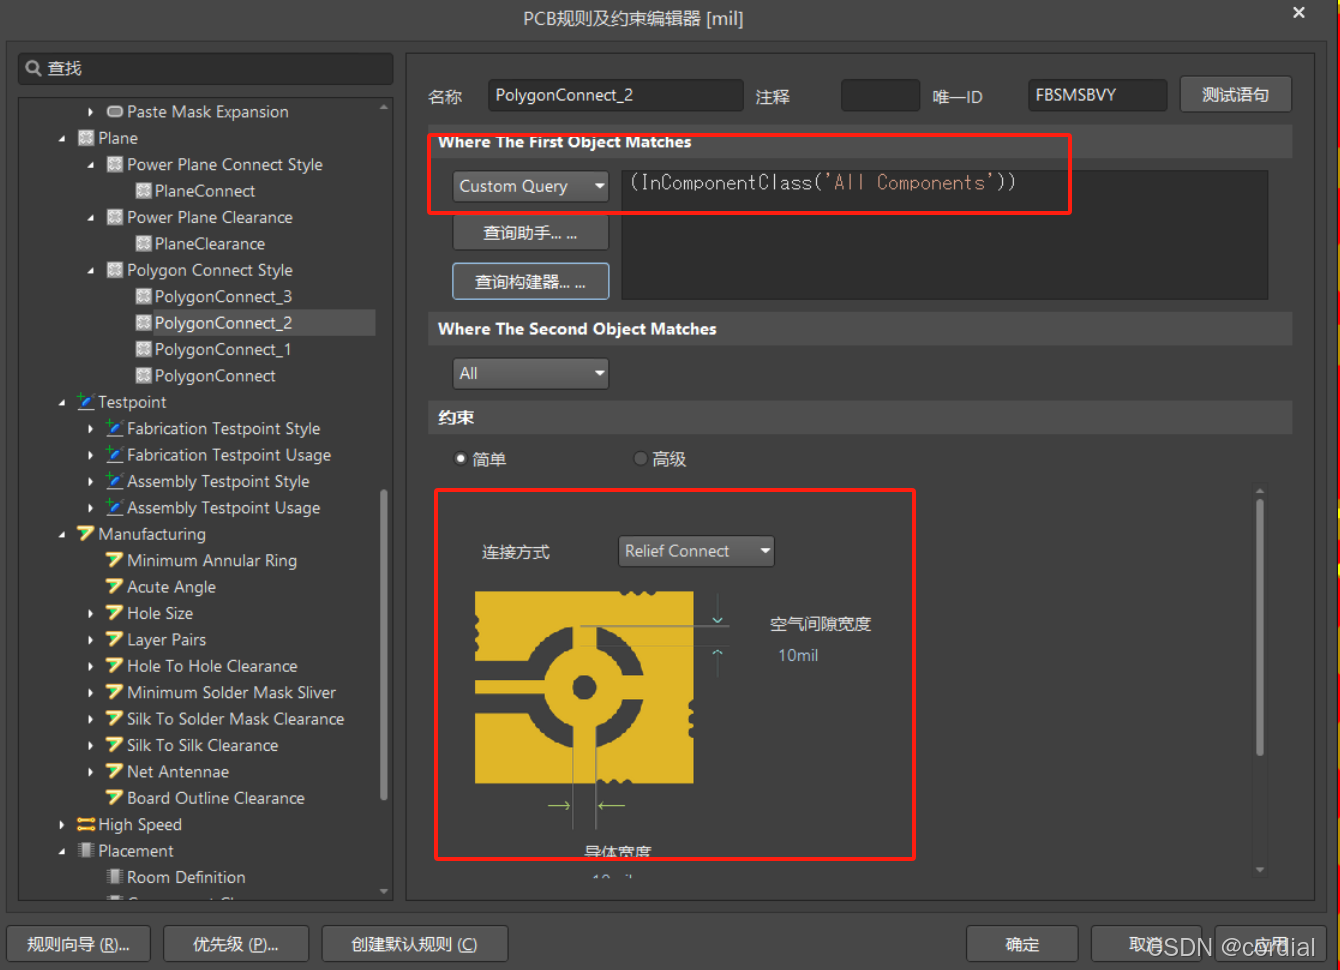
Task: Click the Placement category icon
Action: pyautogui.click(x=86, y=851)
